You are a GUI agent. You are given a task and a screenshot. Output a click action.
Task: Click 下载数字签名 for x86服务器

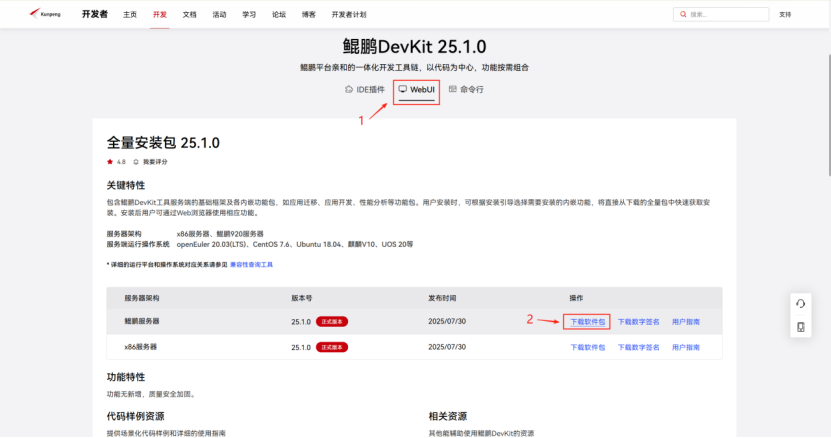(x=639, y=347)
